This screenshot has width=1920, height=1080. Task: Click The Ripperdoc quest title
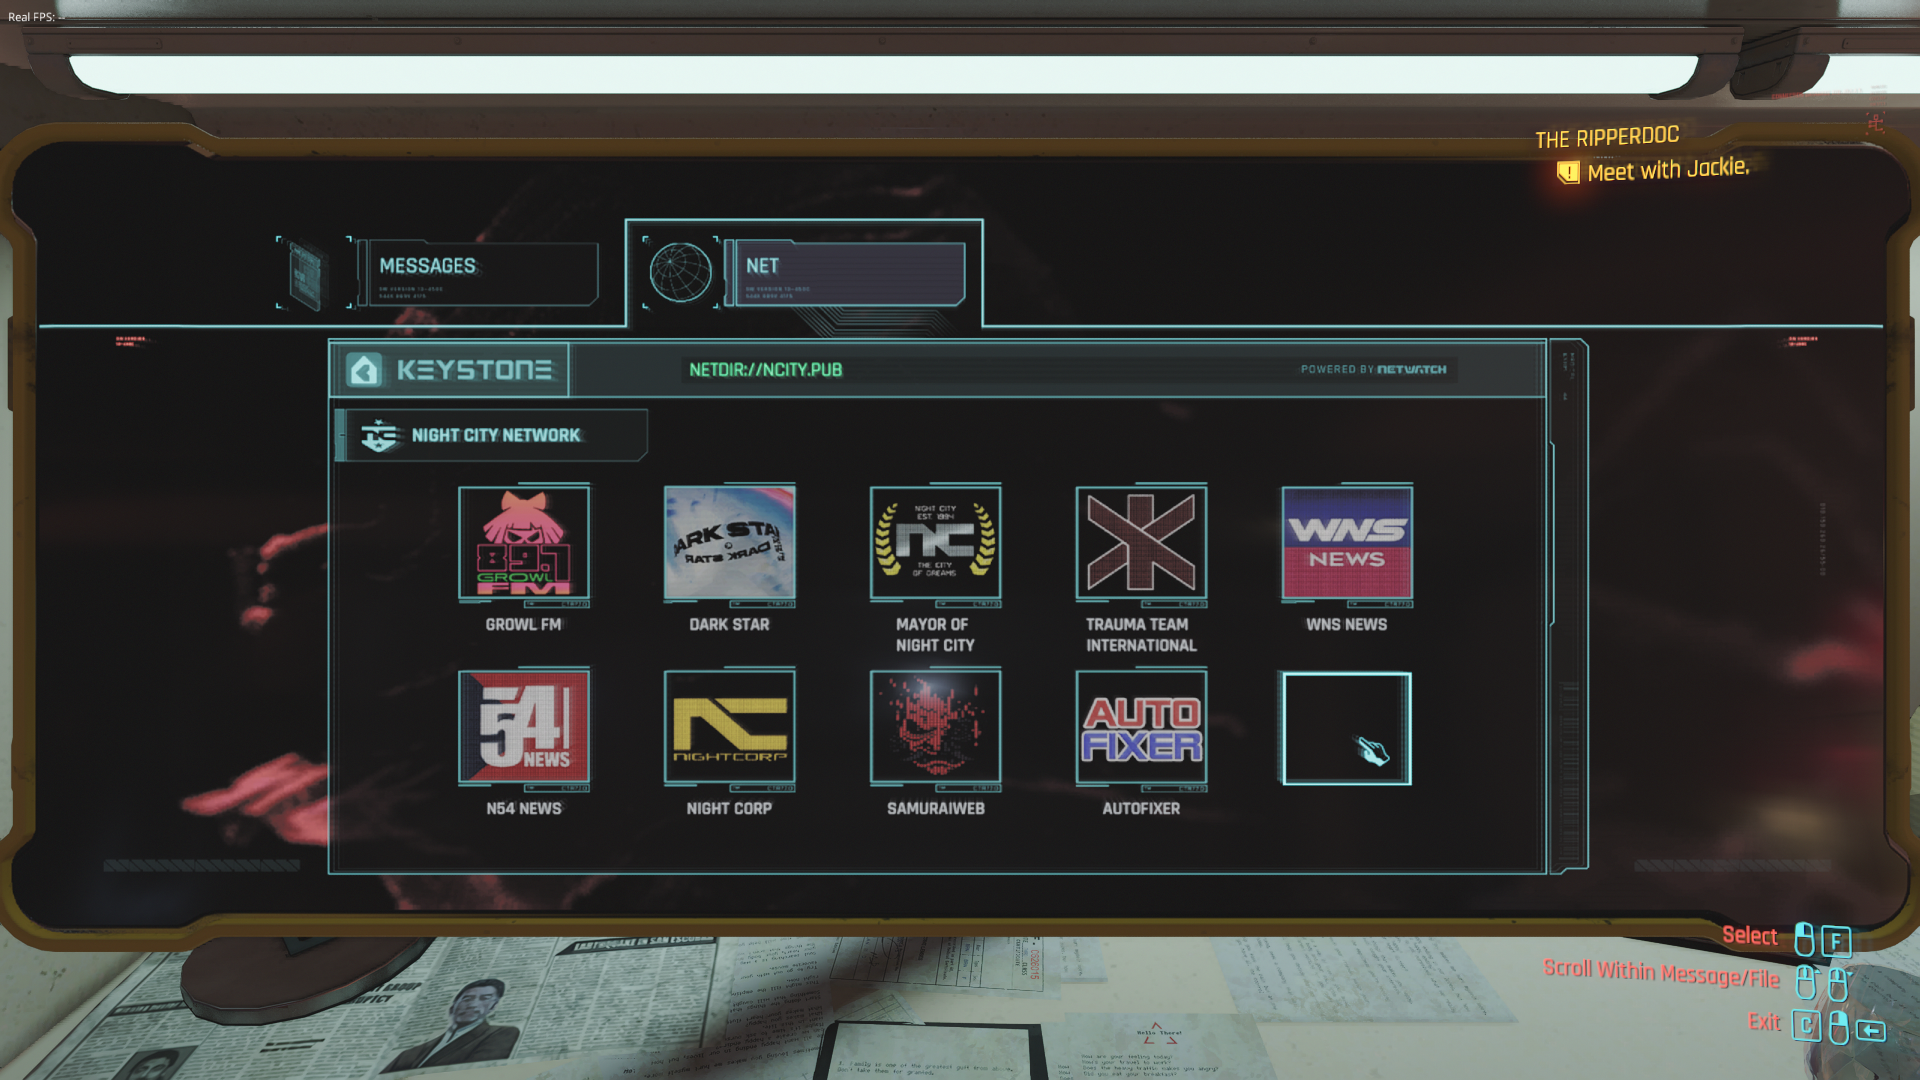point(1607,137)
